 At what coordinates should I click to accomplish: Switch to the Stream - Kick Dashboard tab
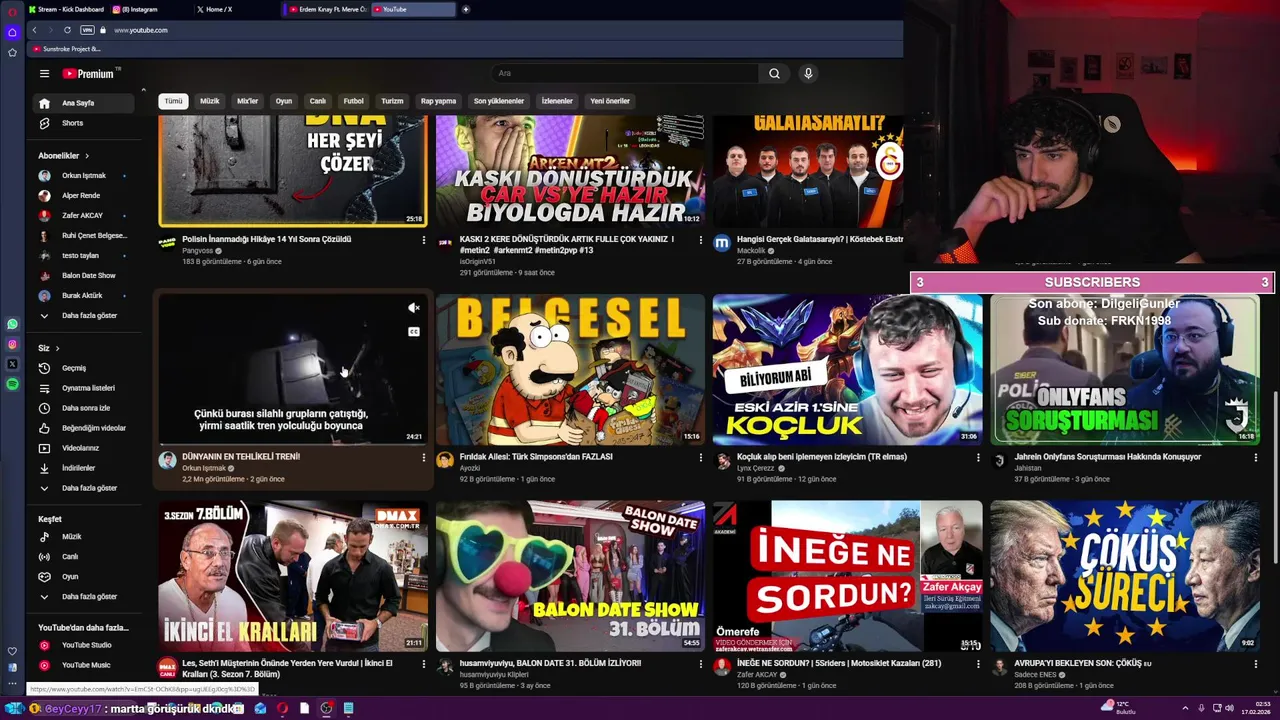(x=65, y=9)
